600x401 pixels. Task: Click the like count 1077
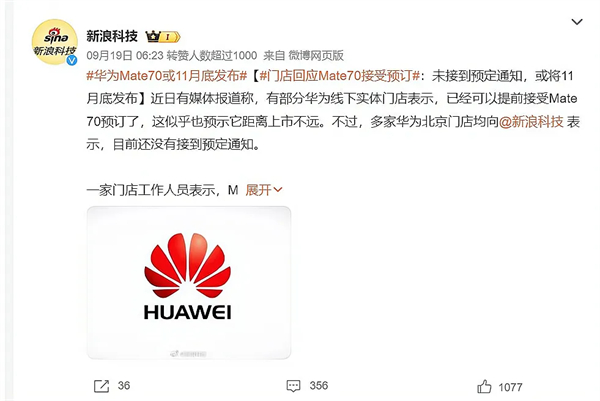click(x=510, y=387)
